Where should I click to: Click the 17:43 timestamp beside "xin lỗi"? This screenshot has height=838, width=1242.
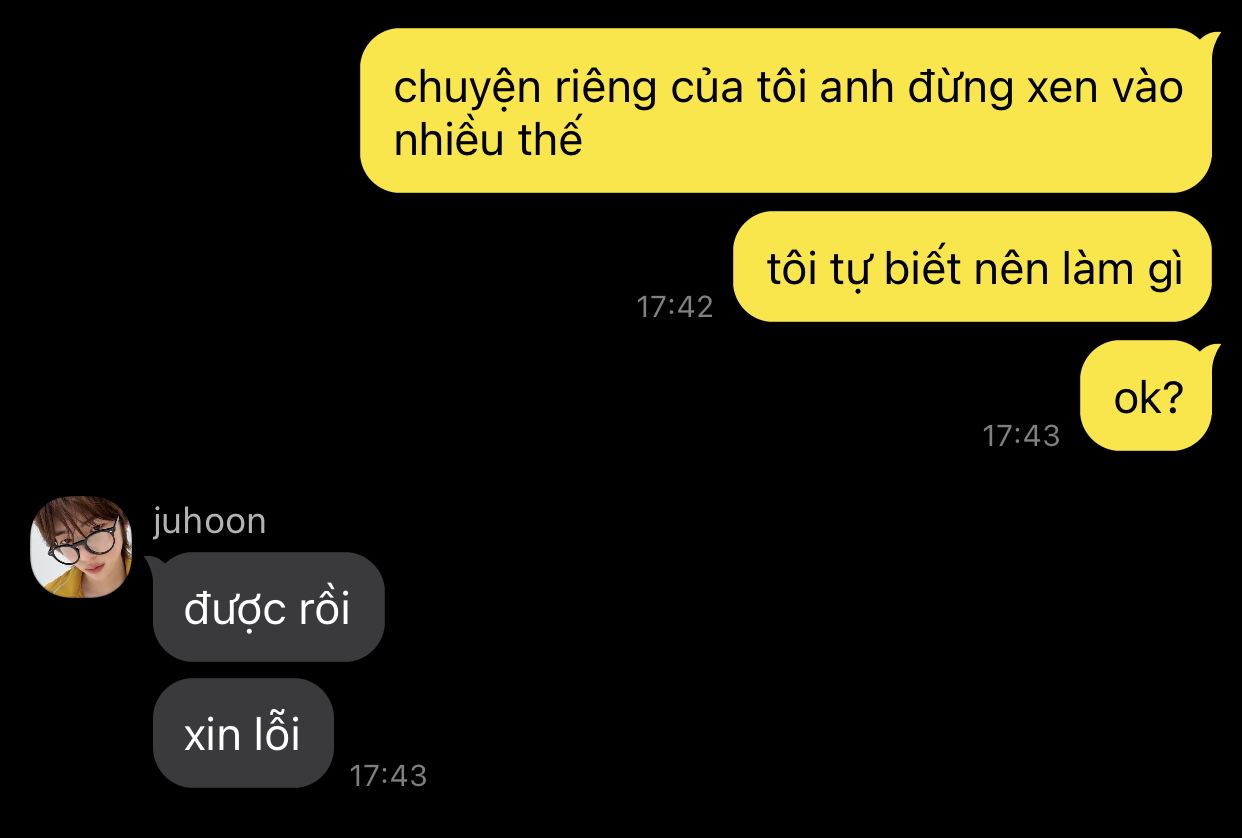point(388,775)
